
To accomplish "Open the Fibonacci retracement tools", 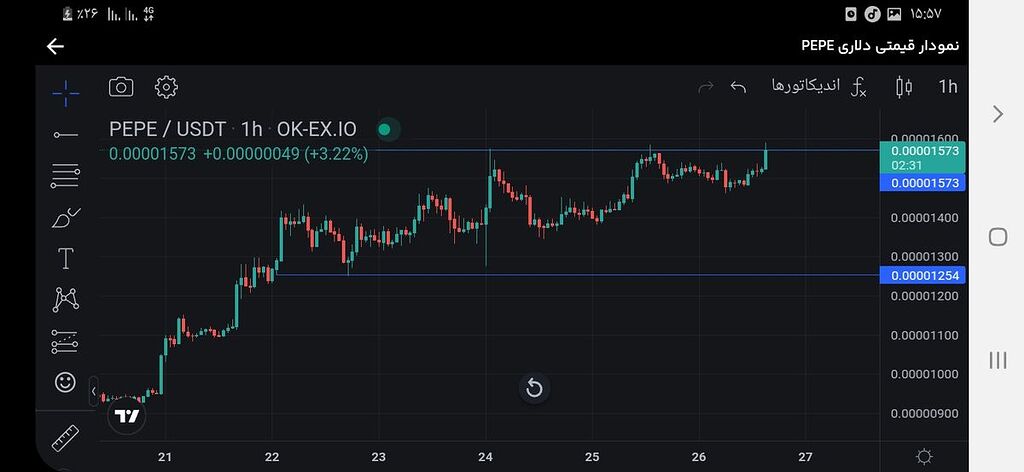I will [65, 176].
